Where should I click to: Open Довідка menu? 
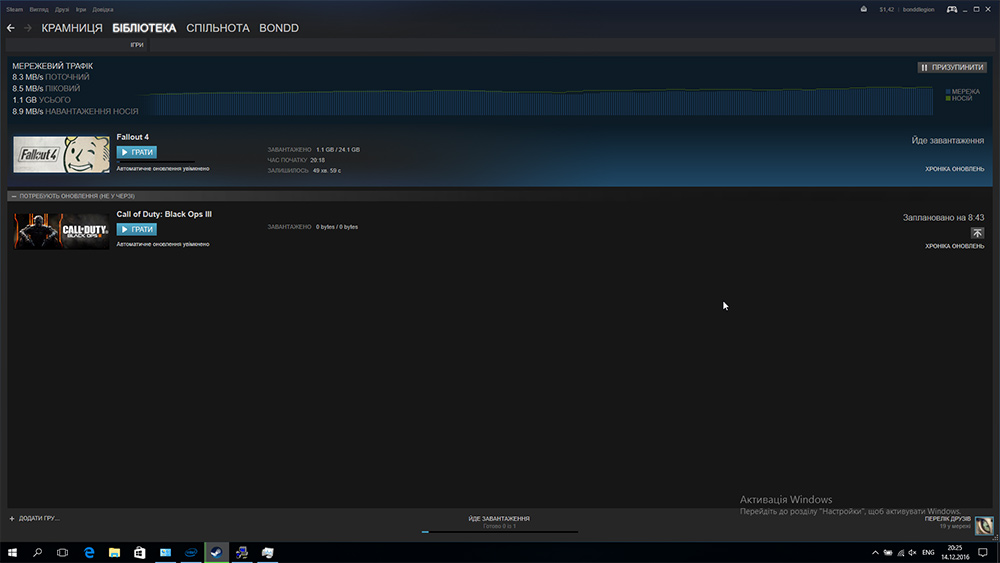103,10
